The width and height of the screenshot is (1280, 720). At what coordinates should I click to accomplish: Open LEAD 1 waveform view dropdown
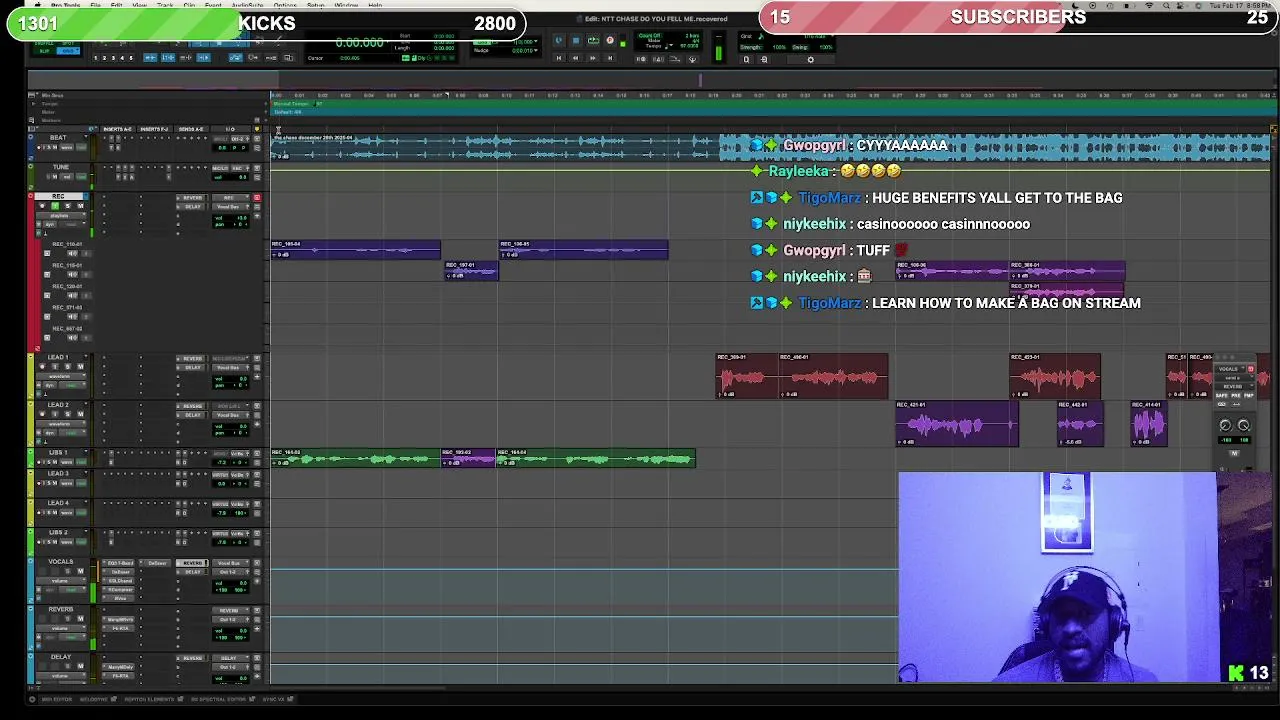(60, 376)
